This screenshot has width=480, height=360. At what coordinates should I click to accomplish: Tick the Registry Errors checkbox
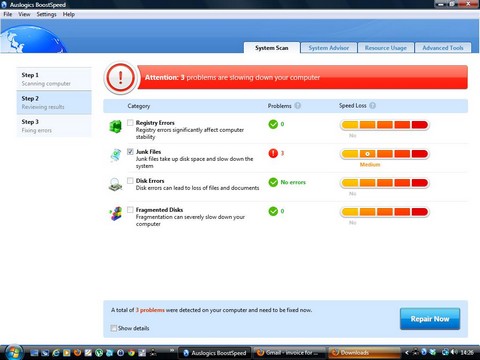(x=130, y=123)
